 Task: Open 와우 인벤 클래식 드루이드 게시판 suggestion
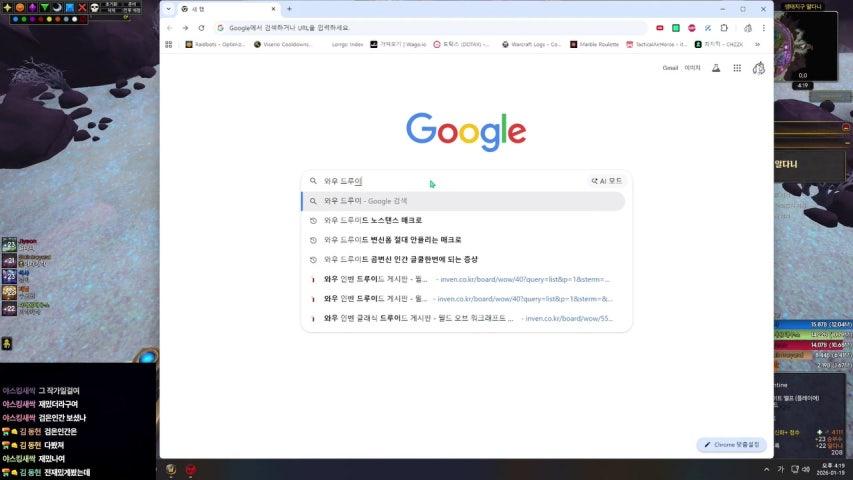[463, 318]
